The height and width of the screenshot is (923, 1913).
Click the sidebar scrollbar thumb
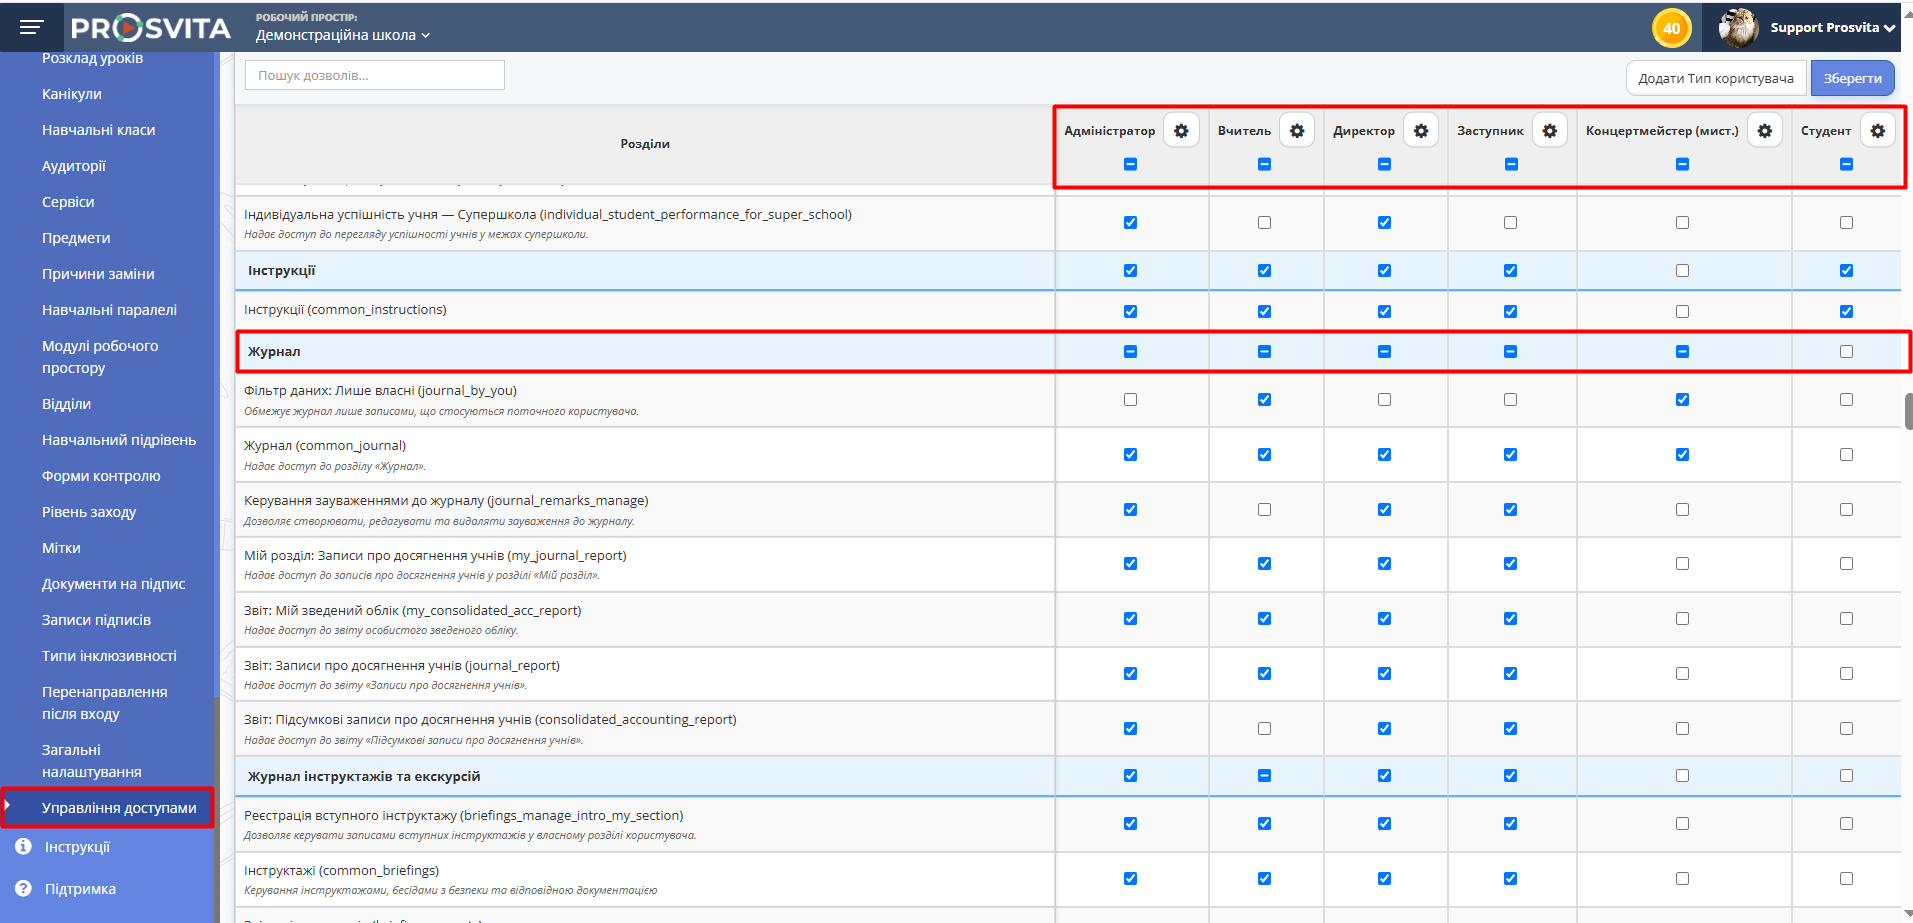pyautogui.click(x=216, y=810)
